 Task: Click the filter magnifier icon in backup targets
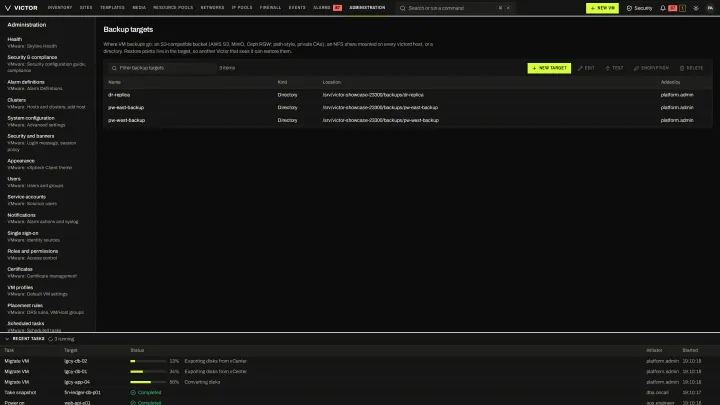(x=114, y=68)
